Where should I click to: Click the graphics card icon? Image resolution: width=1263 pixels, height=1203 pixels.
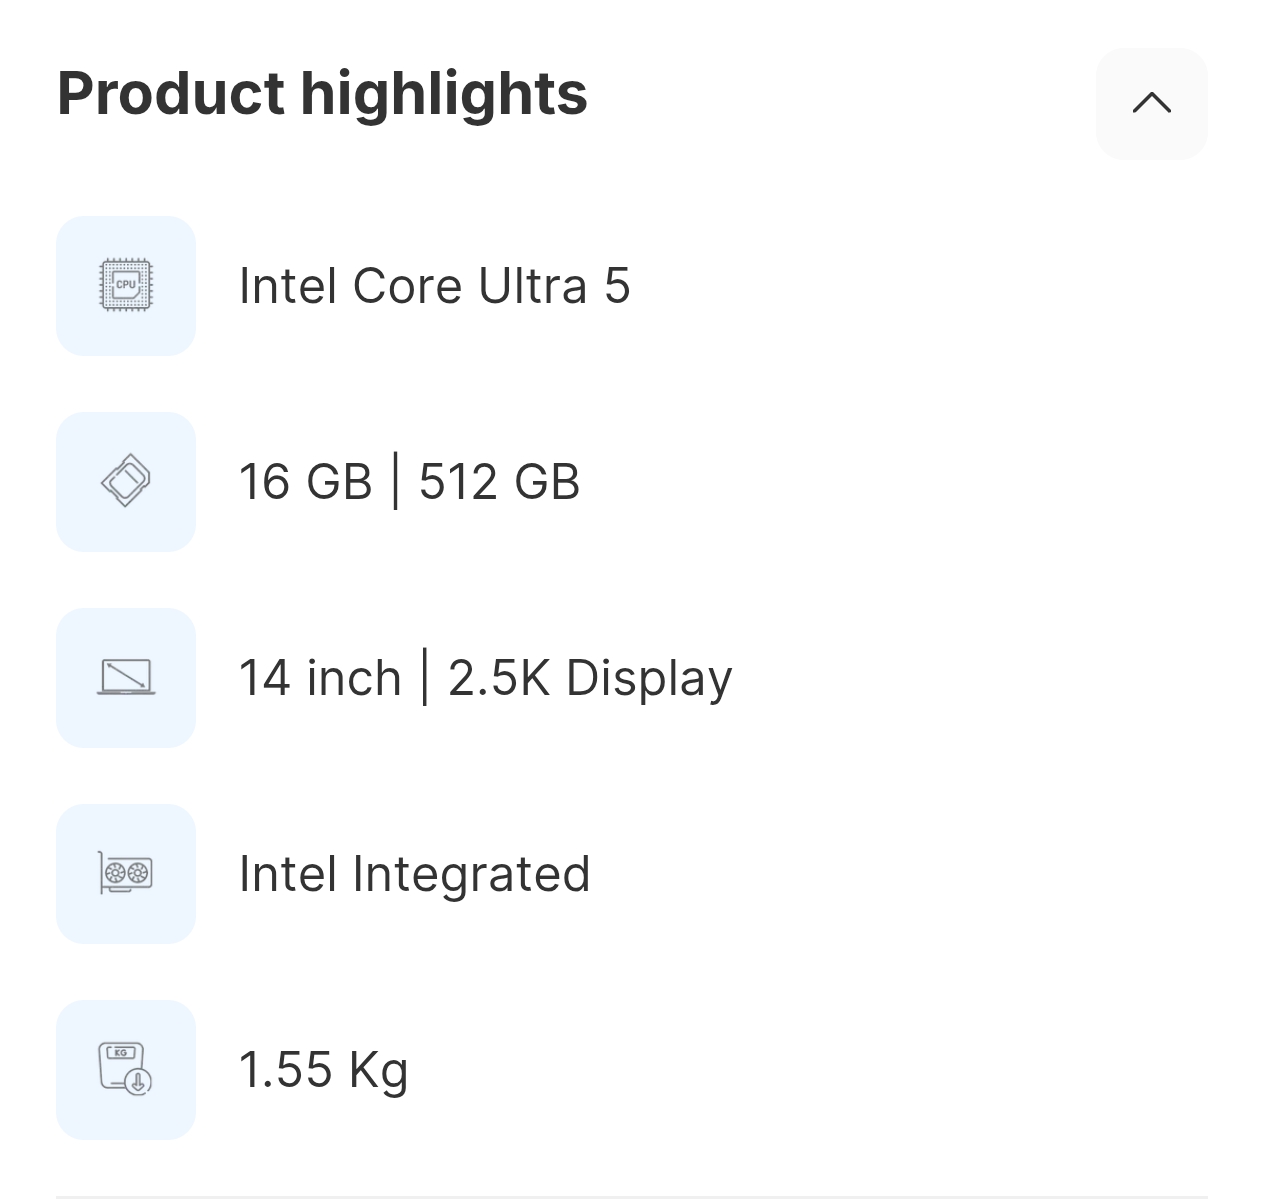126,873
